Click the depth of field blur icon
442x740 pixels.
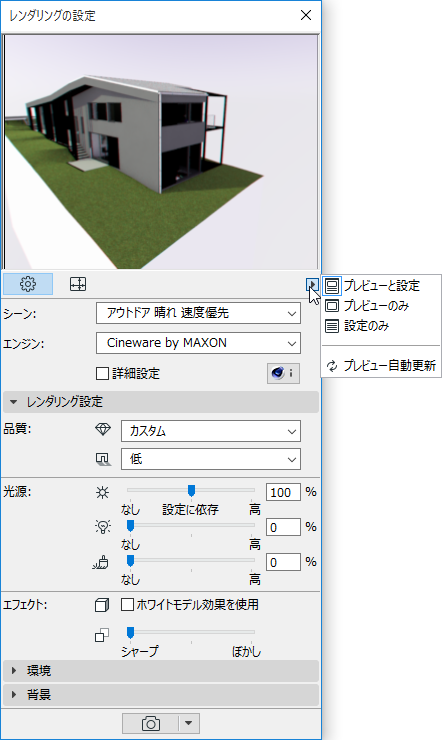click(x=101, y=635)
